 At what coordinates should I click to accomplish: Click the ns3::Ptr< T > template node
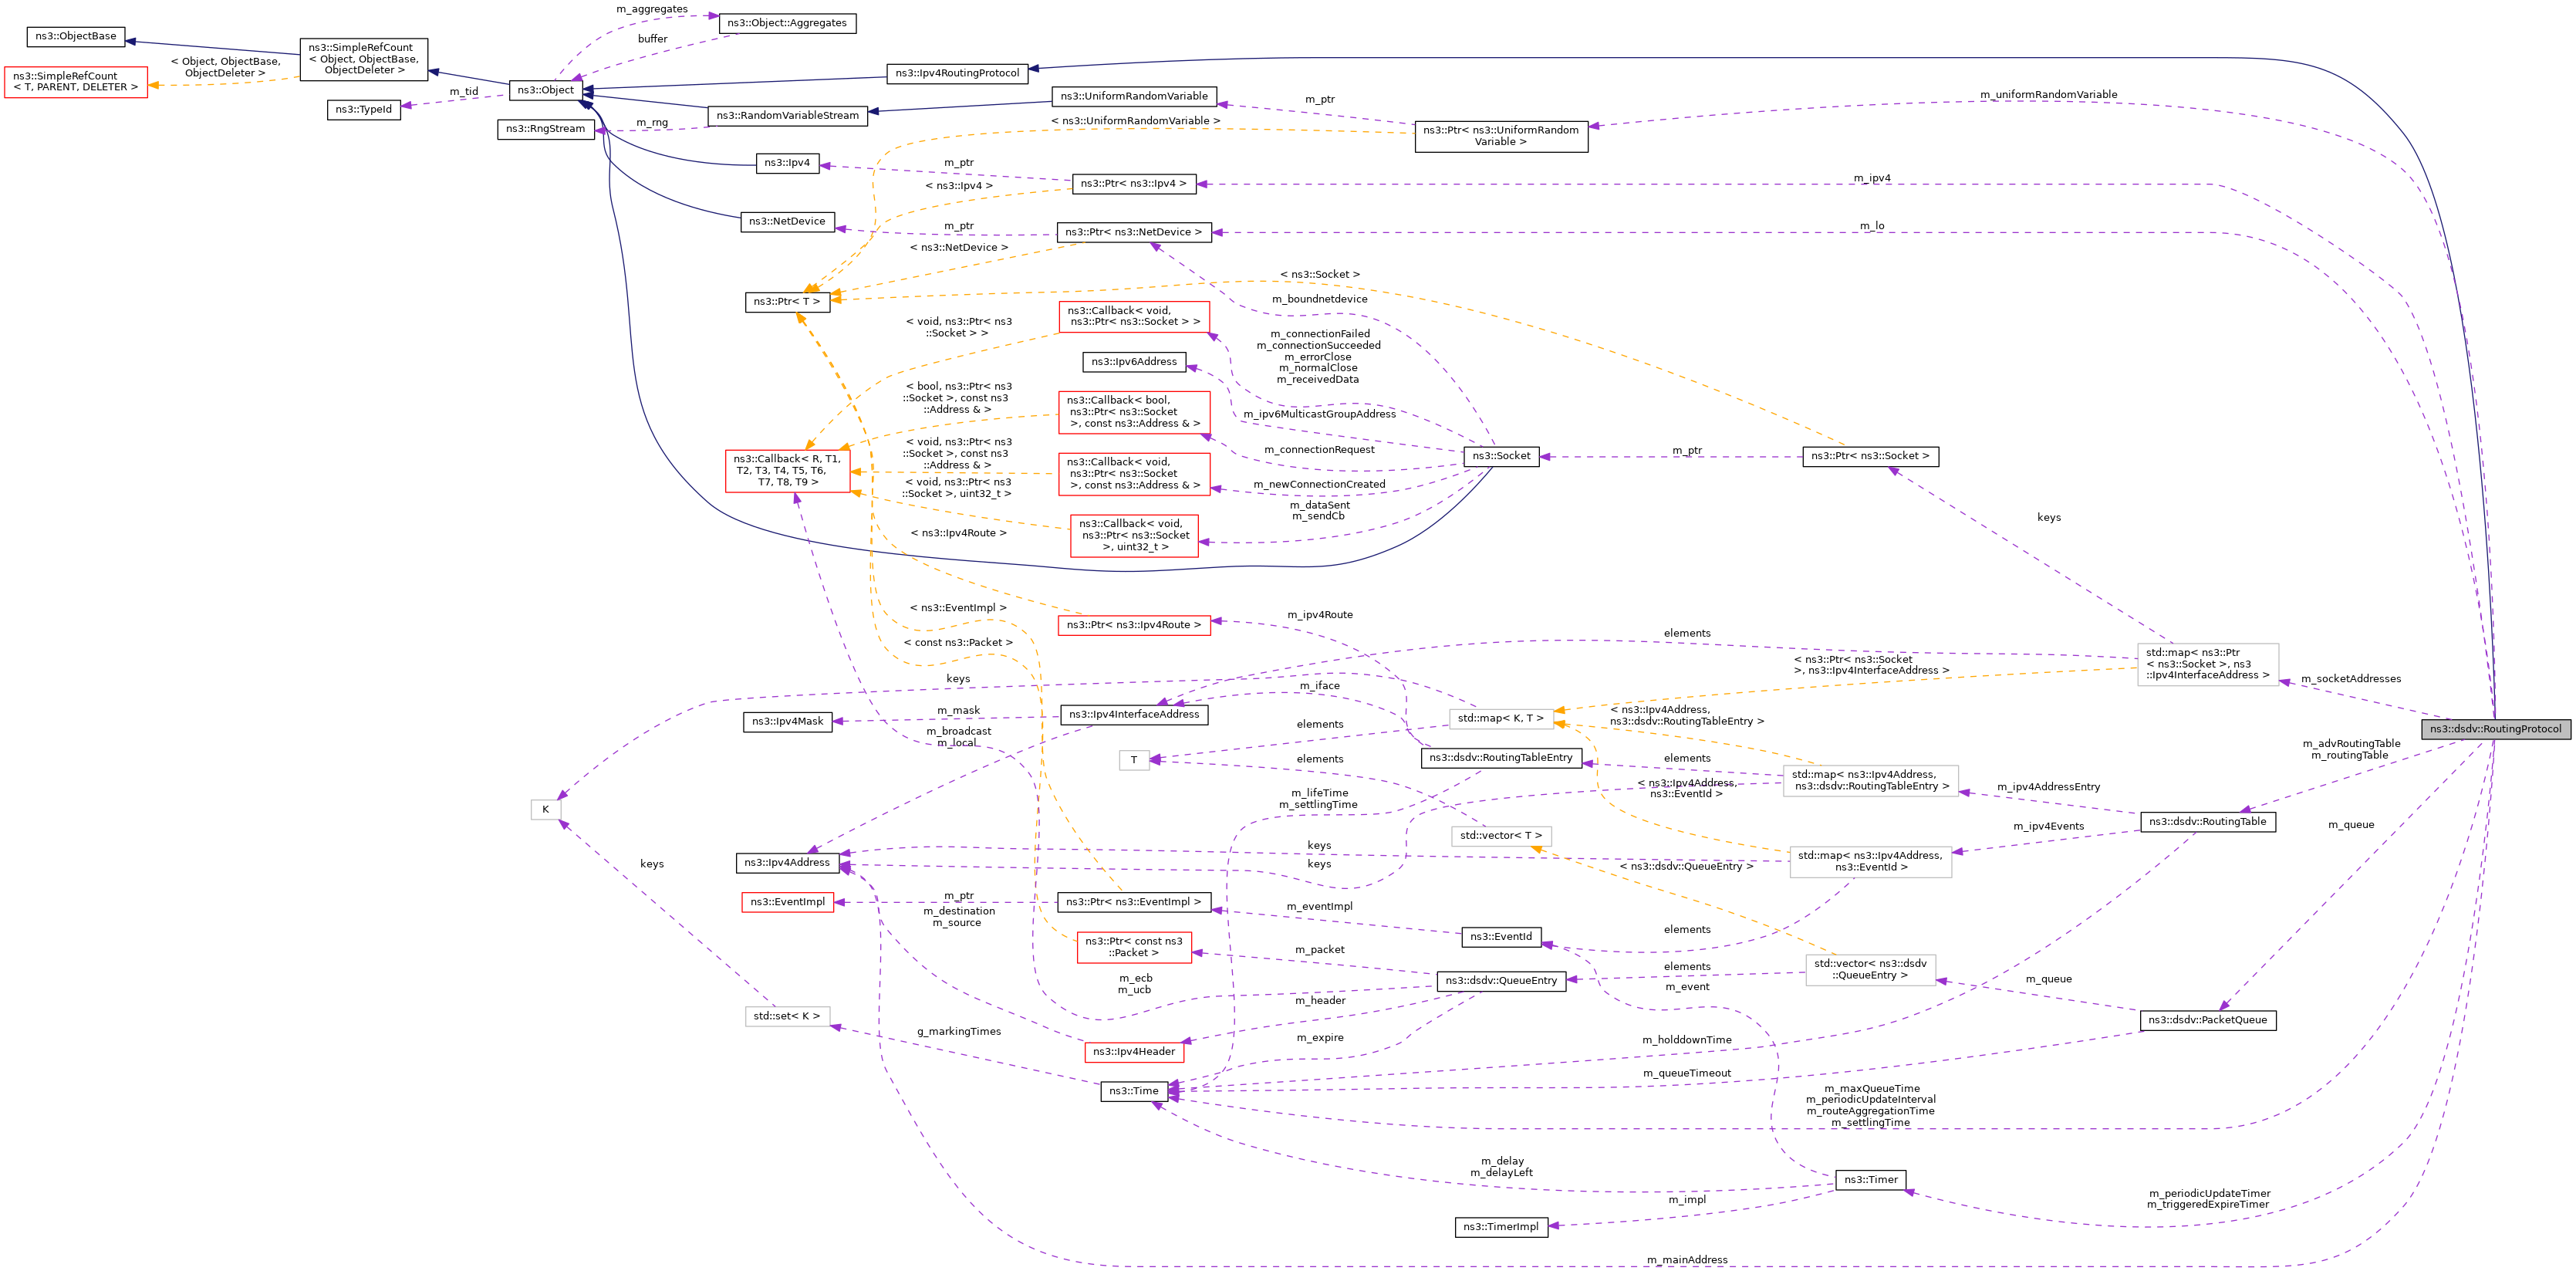[x=787, y=302]
